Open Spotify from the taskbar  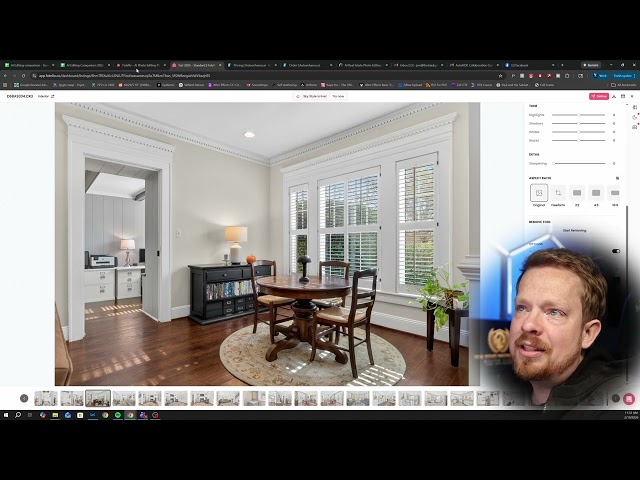coord(118,415)
